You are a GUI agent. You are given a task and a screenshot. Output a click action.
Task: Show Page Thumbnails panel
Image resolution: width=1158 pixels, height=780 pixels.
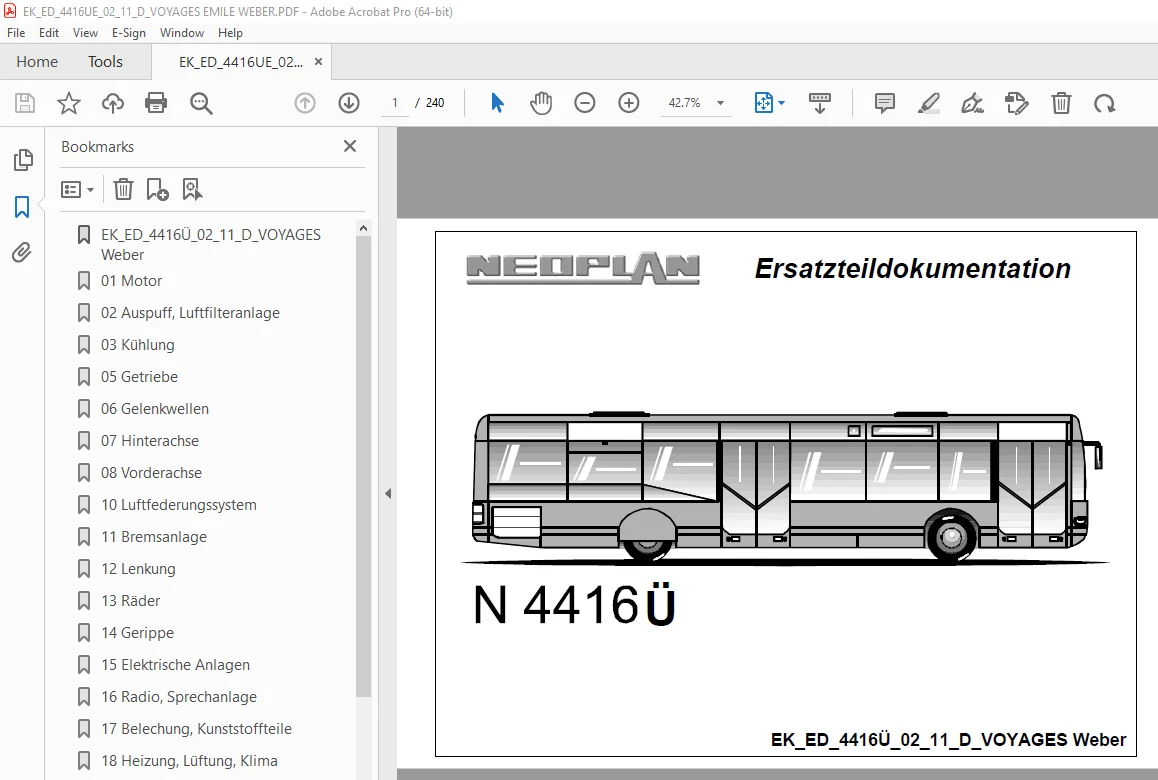[x=23, y=160]
